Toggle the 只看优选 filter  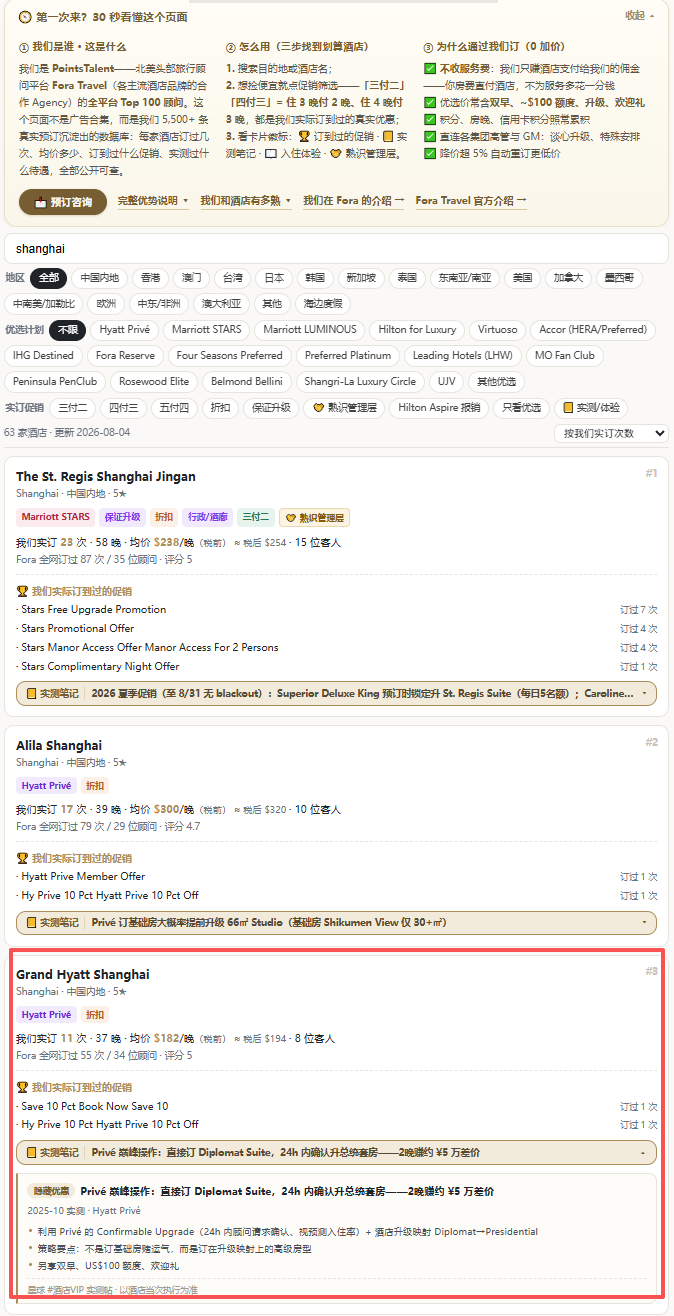tap(521, 407)
